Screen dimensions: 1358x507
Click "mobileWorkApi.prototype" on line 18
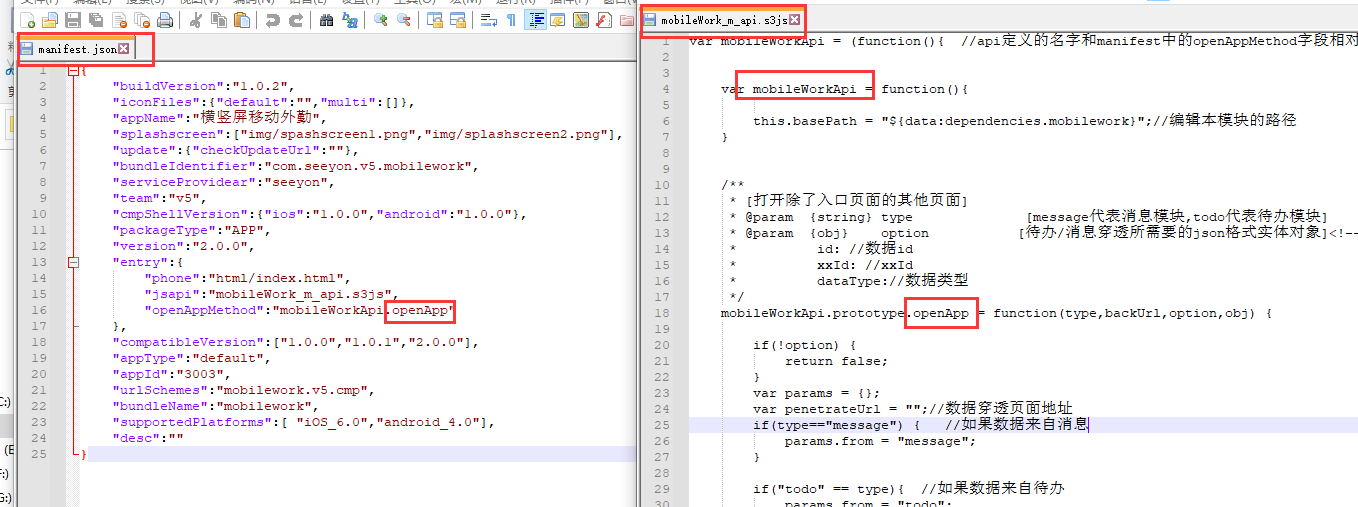tap(813, 313)
